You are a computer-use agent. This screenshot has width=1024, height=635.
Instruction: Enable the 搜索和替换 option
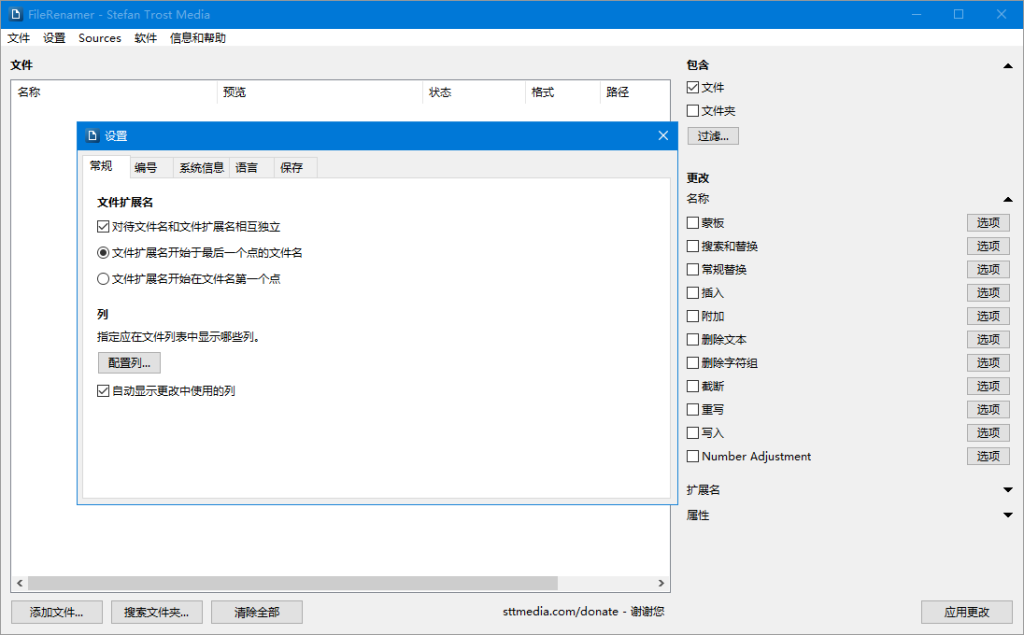693,245
